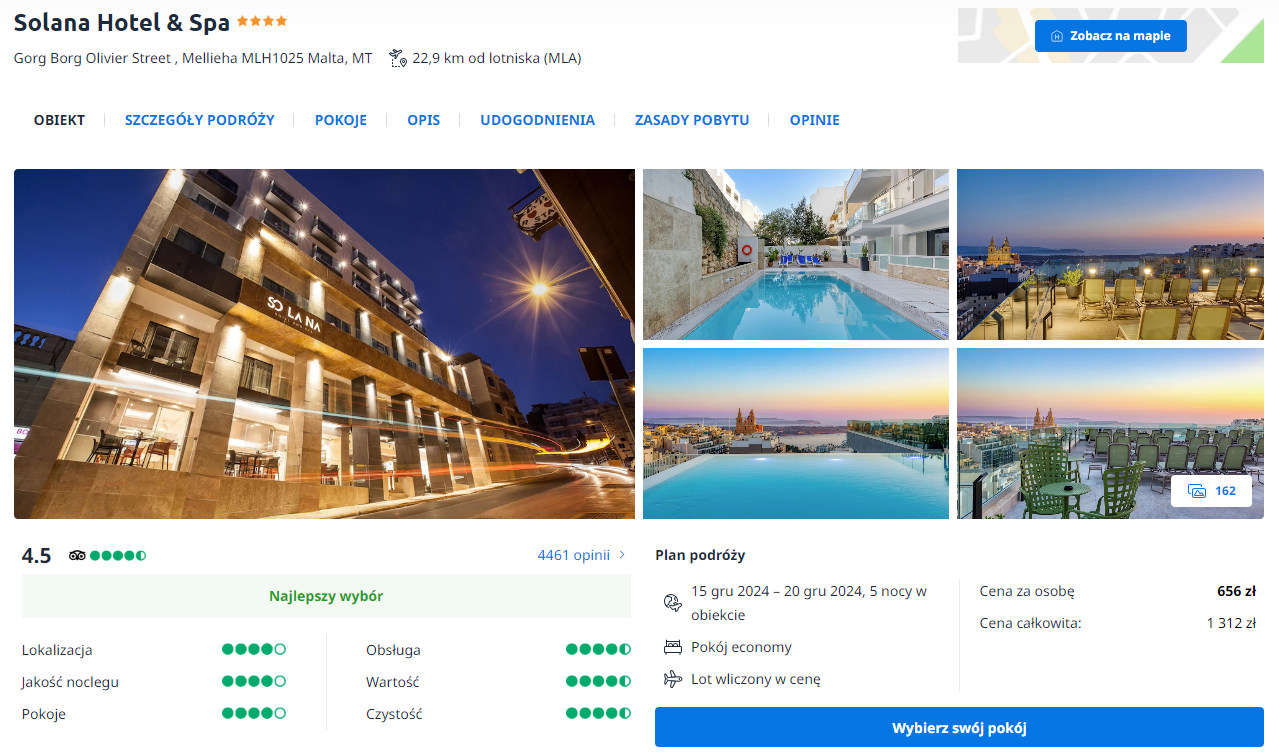Click the Wartość rating circles
The image size is (1279, 756).
598,682
